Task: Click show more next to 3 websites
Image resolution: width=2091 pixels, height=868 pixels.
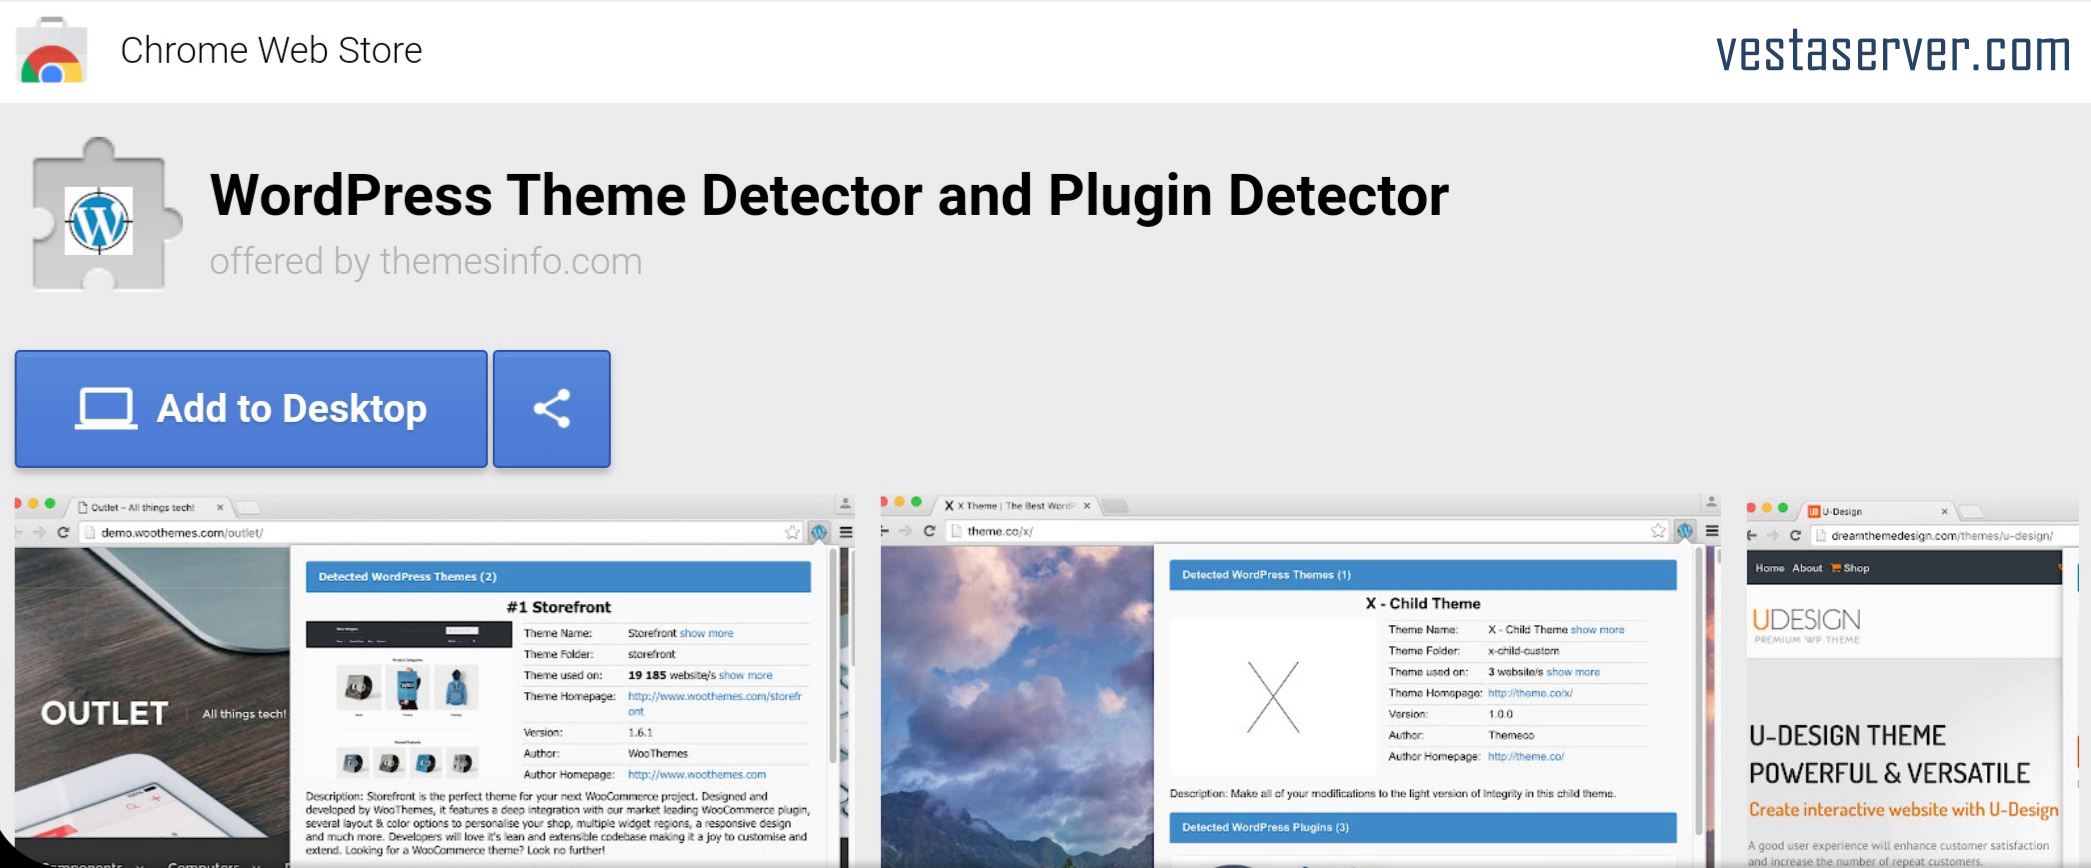Action: click(1573, 672)
